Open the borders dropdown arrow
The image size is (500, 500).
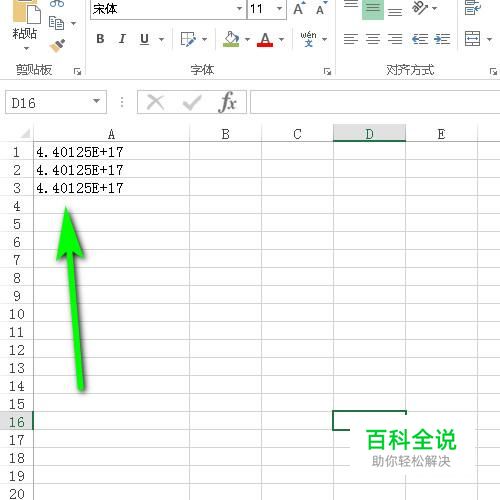(205, 39)
